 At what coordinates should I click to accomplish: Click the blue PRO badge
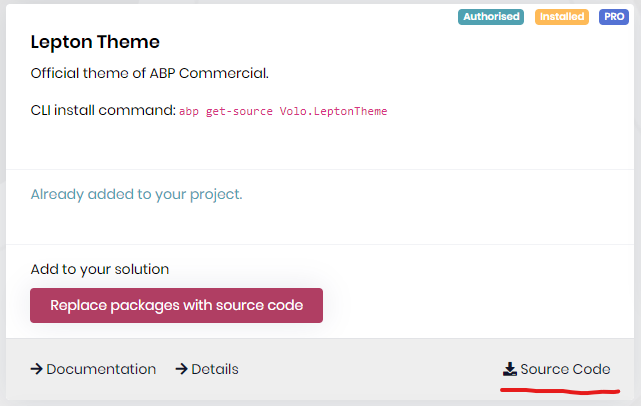pyautogui.click(x=613, y=17)
